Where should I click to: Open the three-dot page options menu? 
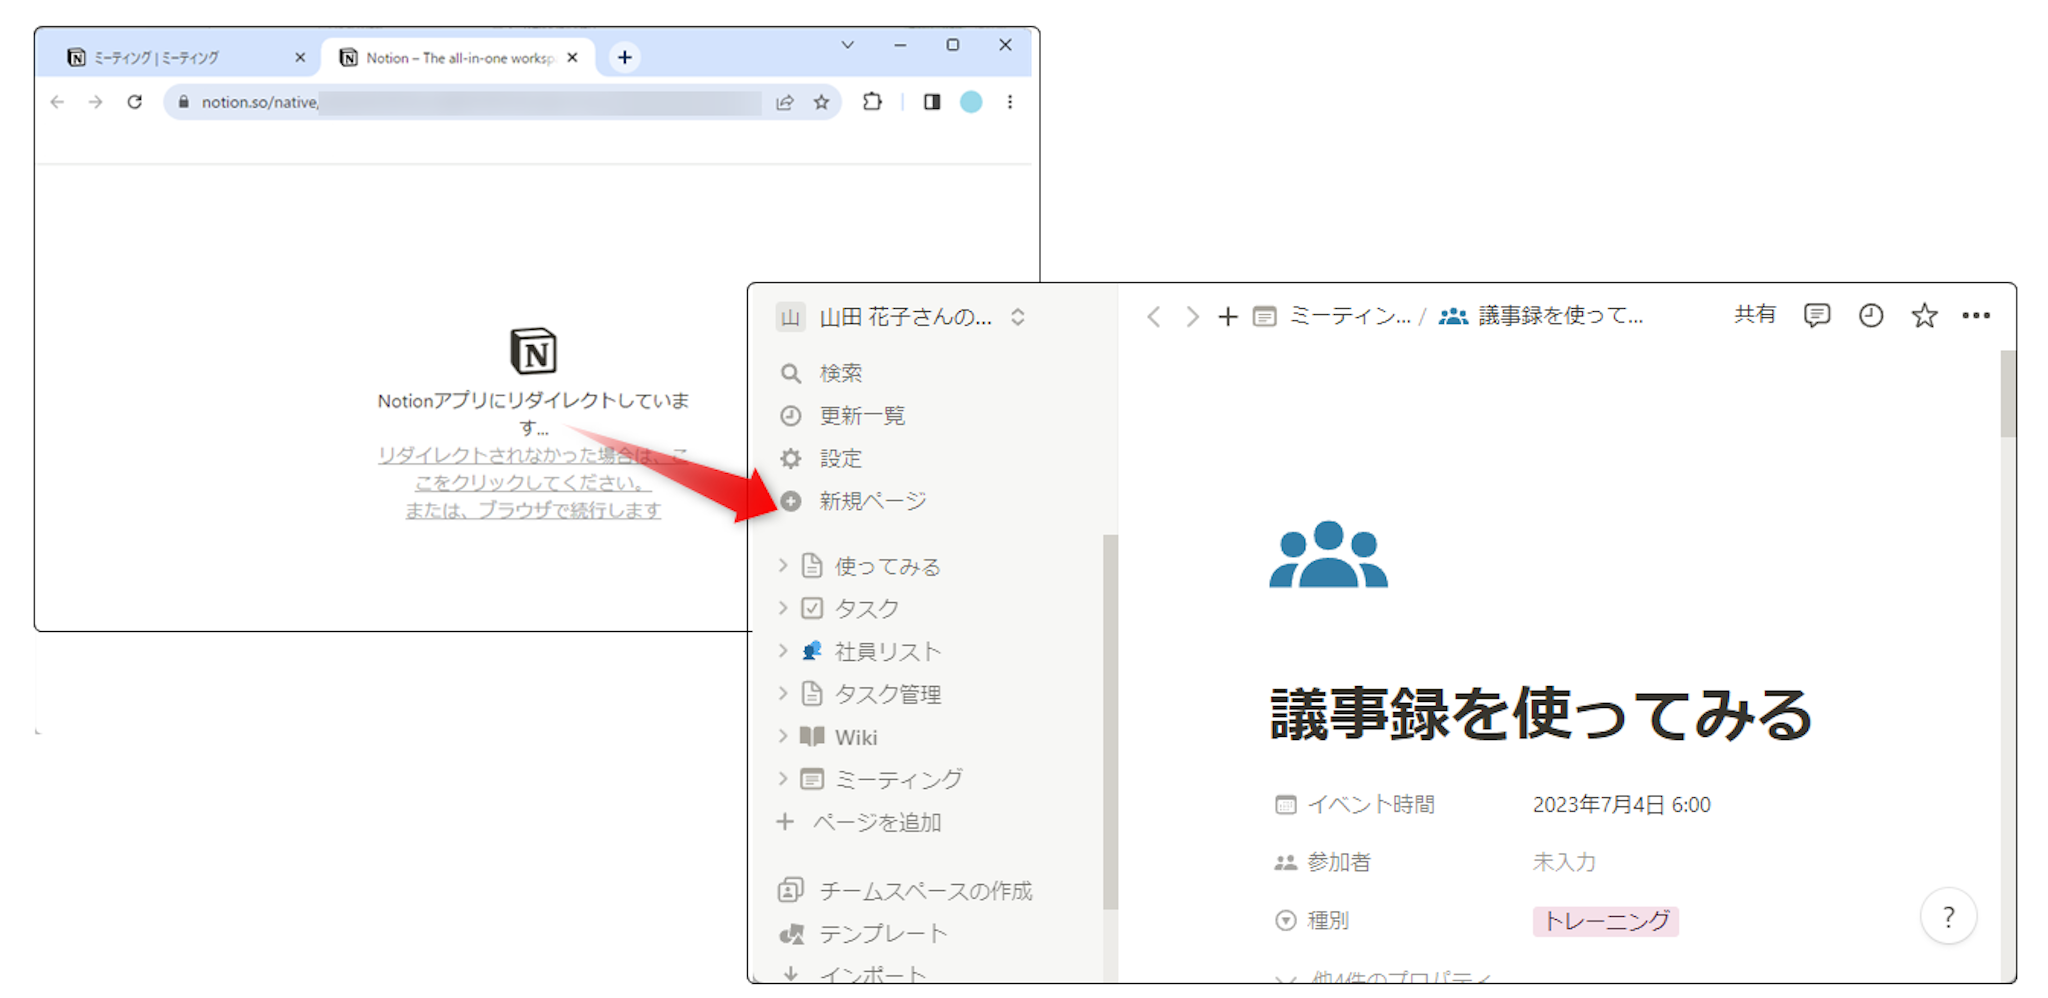coord(1976,316)
